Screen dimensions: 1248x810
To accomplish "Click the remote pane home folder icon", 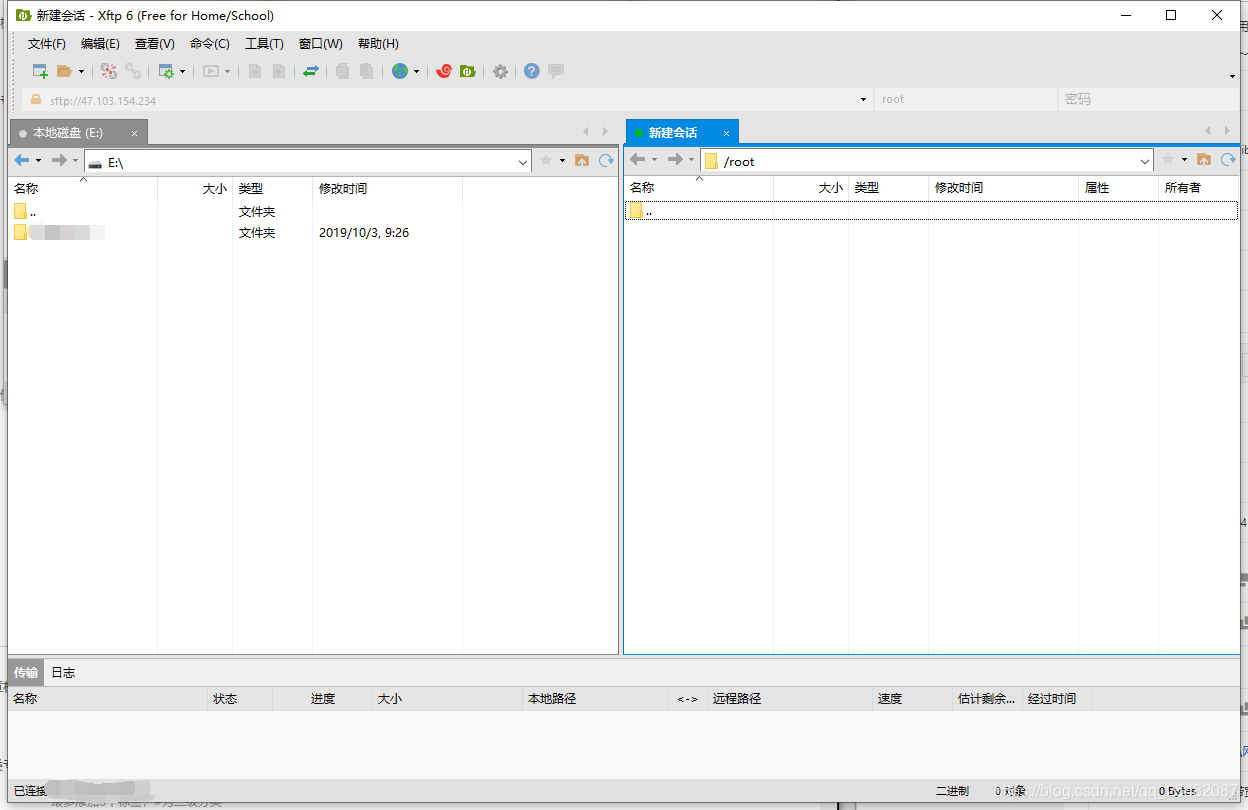I will click(1204, 160).
